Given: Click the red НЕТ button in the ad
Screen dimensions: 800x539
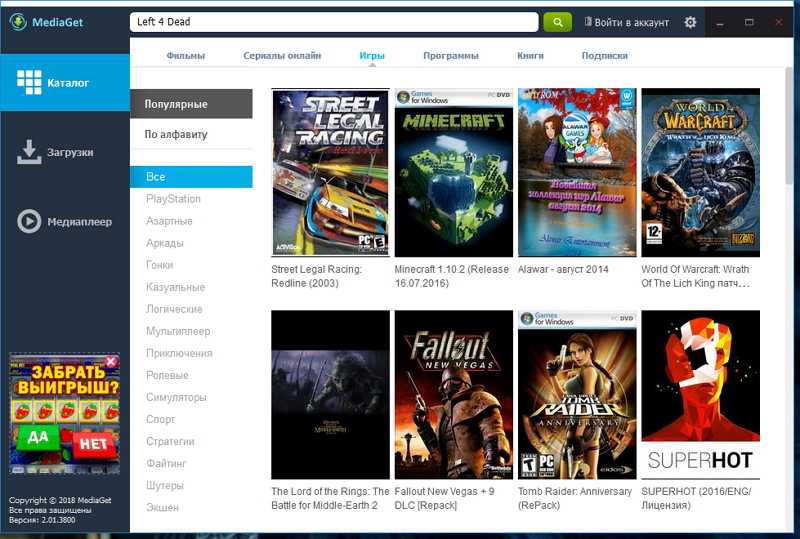Looking at the screenshot, I should point(93,444).
